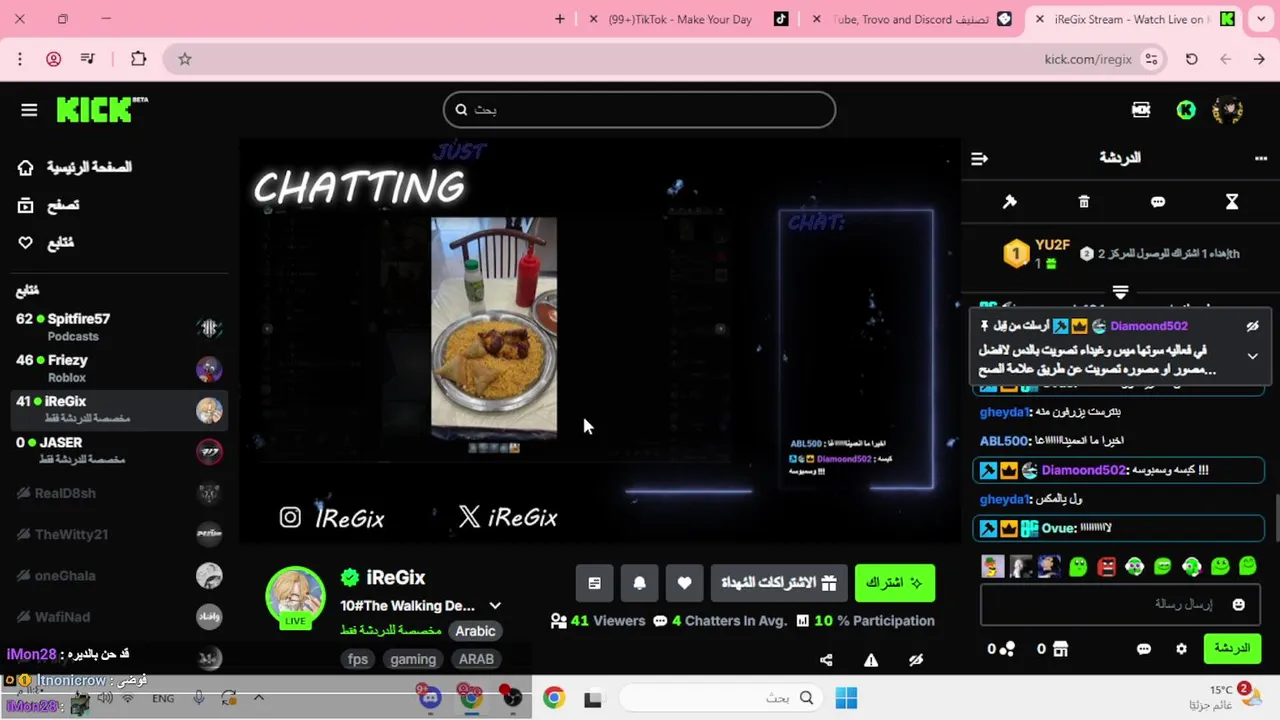The width and height of the screenshot is (1280, 720).
Task: Insert the first green blob emote
Action: [1077, 567]
